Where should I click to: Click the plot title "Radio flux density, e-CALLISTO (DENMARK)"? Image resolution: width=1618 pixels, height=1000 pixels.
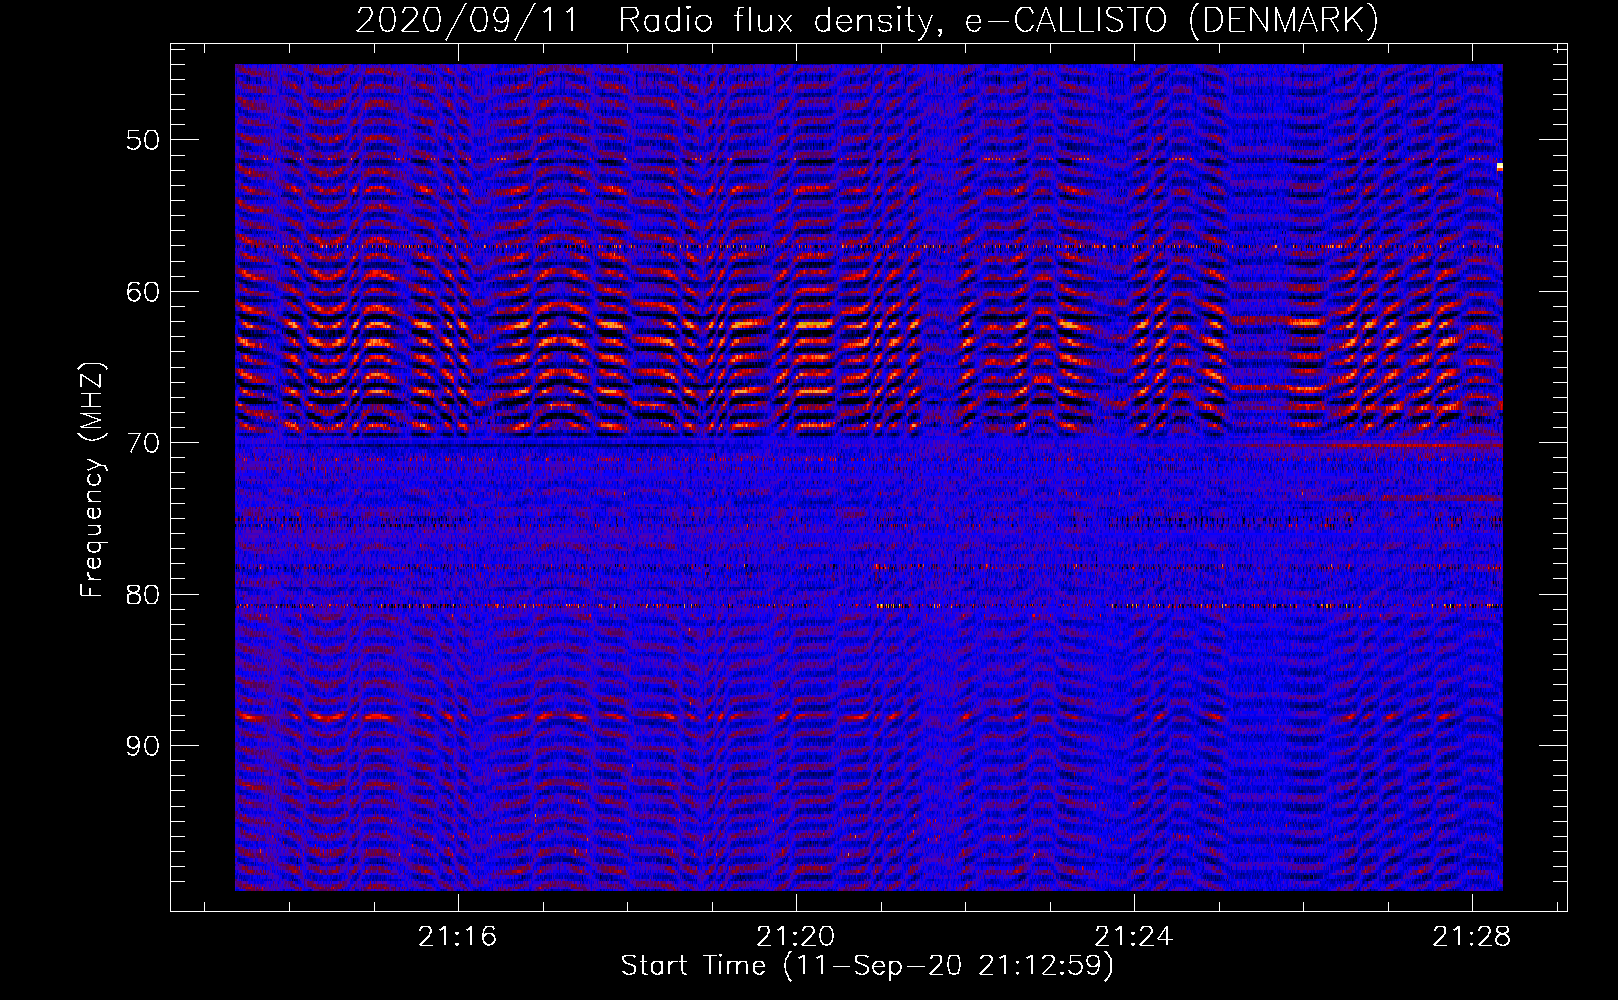click(x=998, y=20)
